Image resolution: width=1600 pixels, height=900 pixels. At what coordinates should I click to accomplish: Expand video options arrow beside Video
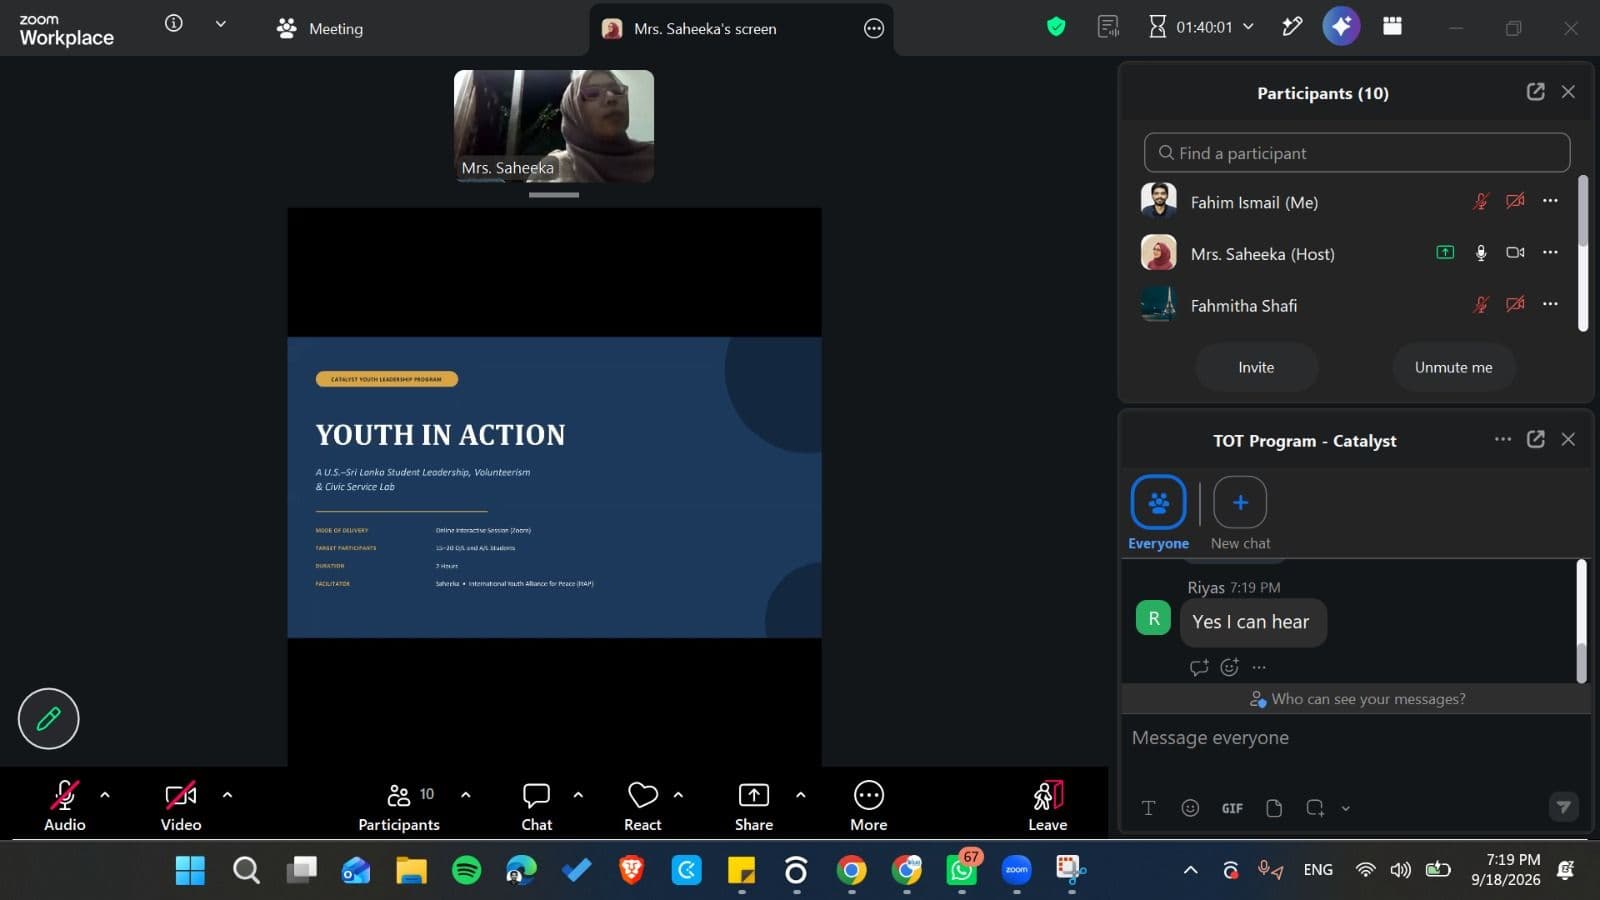pyautogui.click(x=227, y=795)
